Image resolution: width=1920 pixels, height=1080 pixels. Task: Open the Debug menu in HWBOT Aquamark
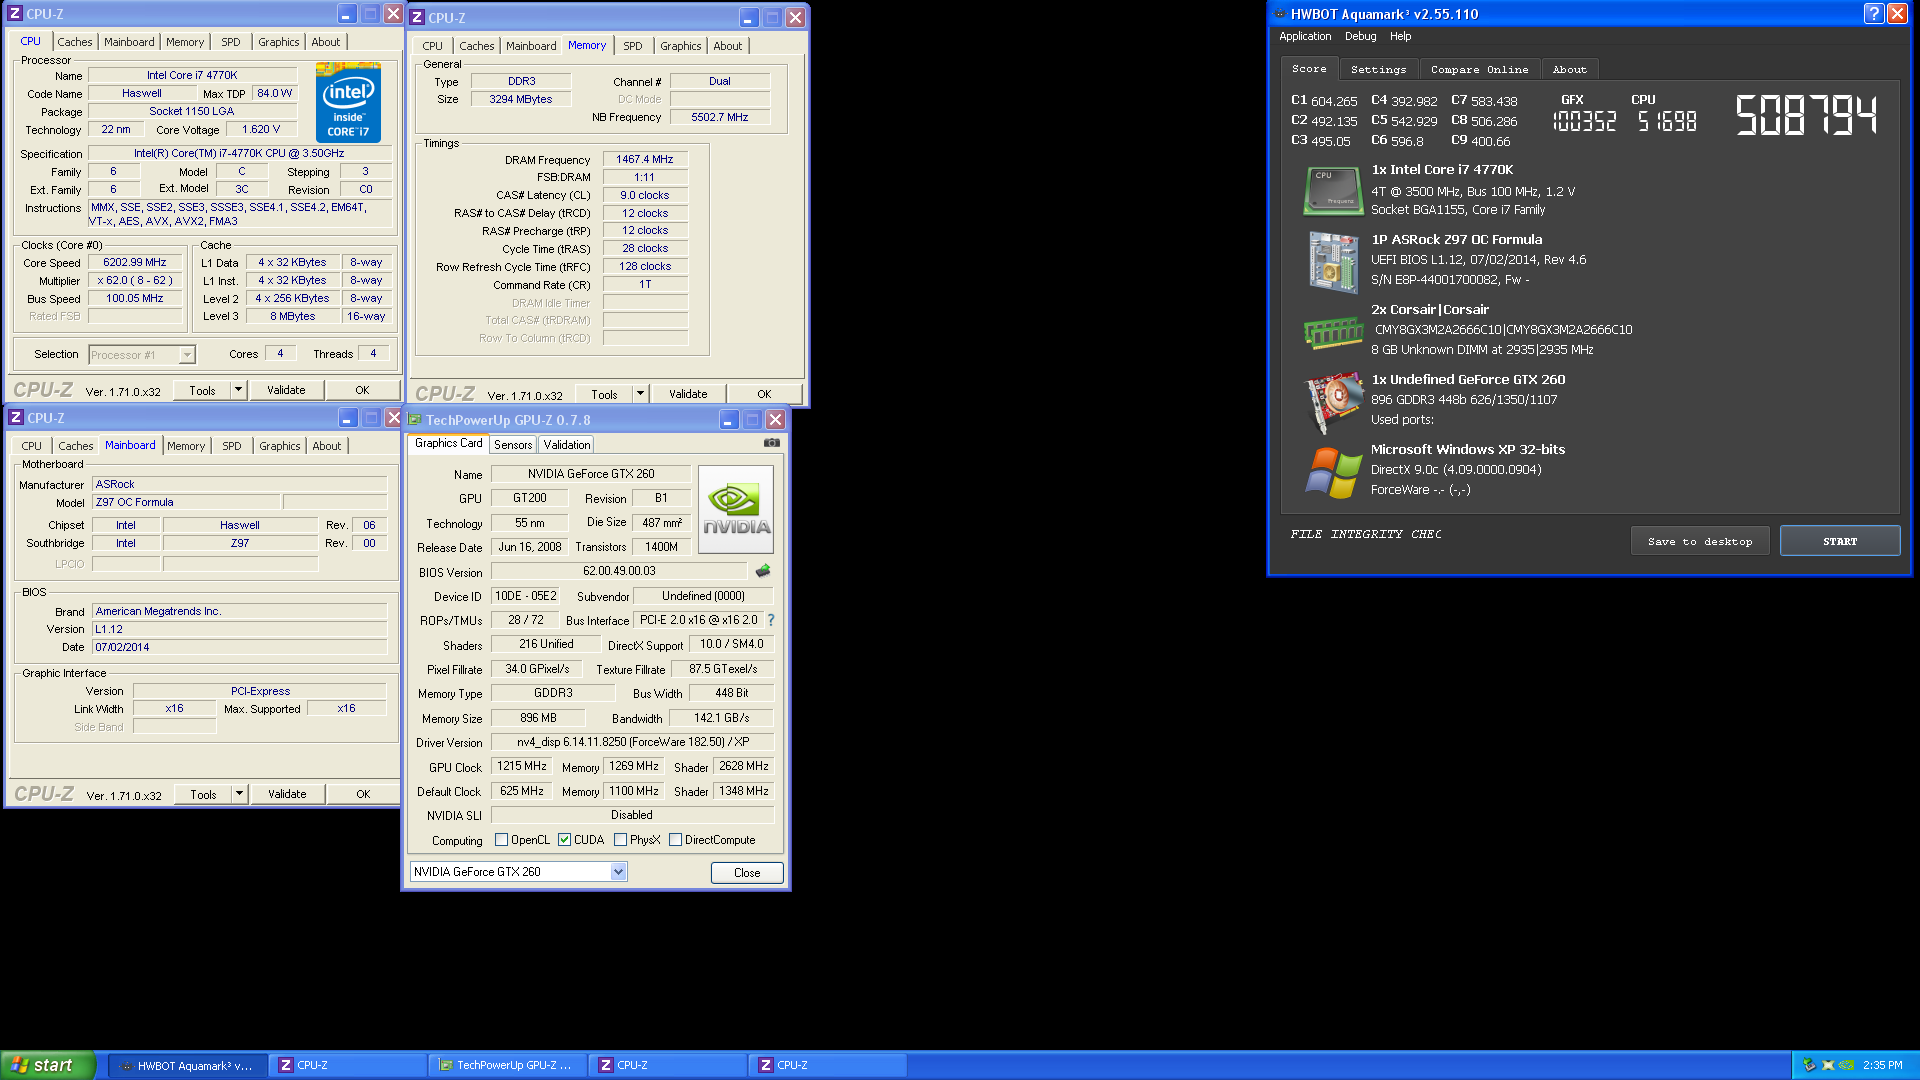(x=1360, y=36)
